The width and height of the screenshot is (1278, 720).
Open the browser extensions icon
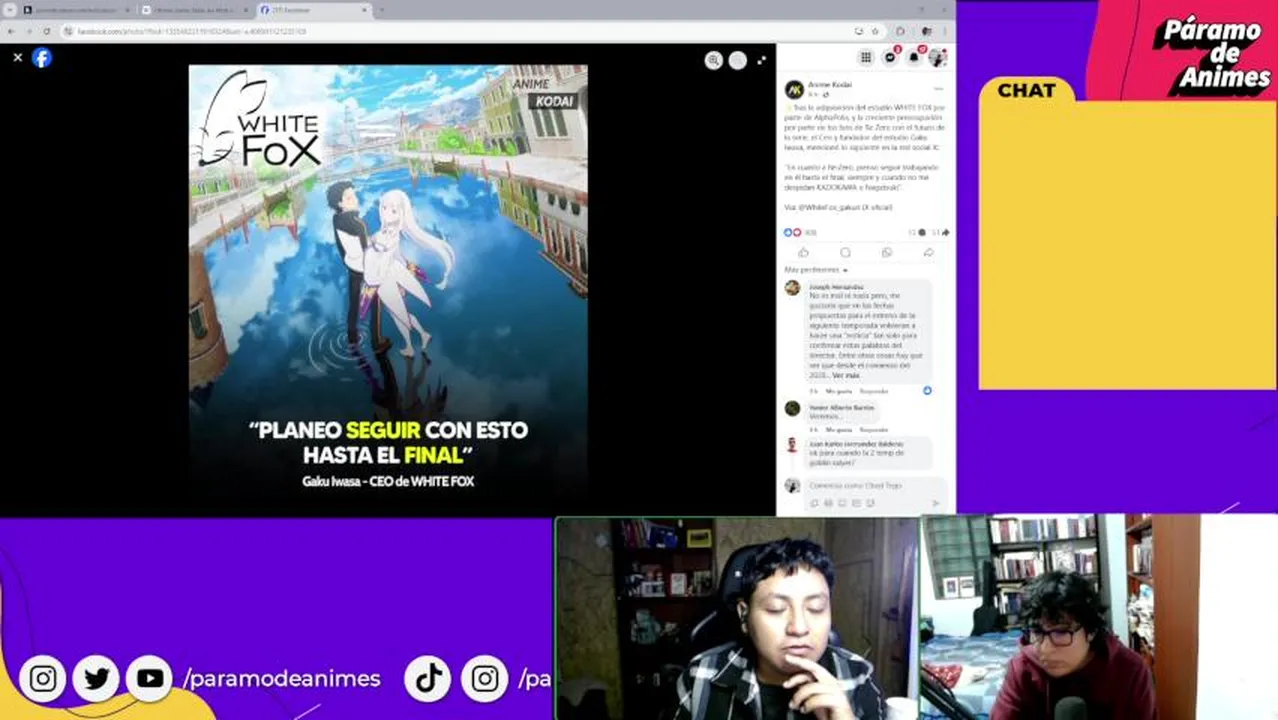click(900, 31)
